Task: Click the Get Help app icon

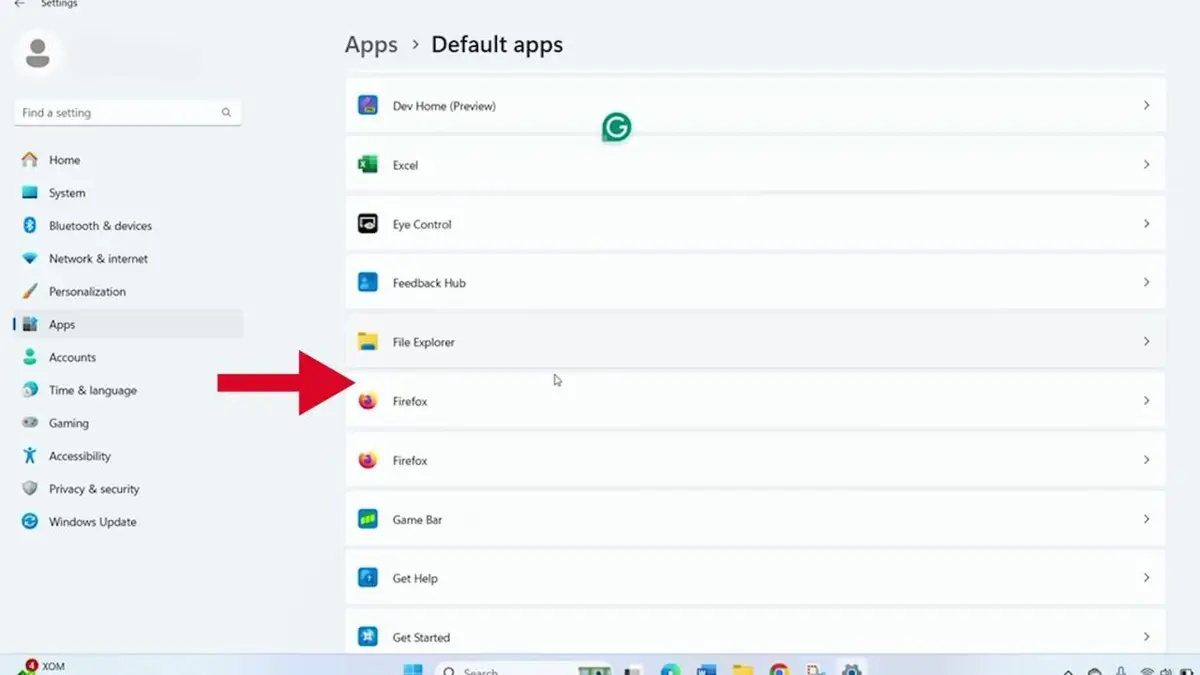Action: point(368,578)
